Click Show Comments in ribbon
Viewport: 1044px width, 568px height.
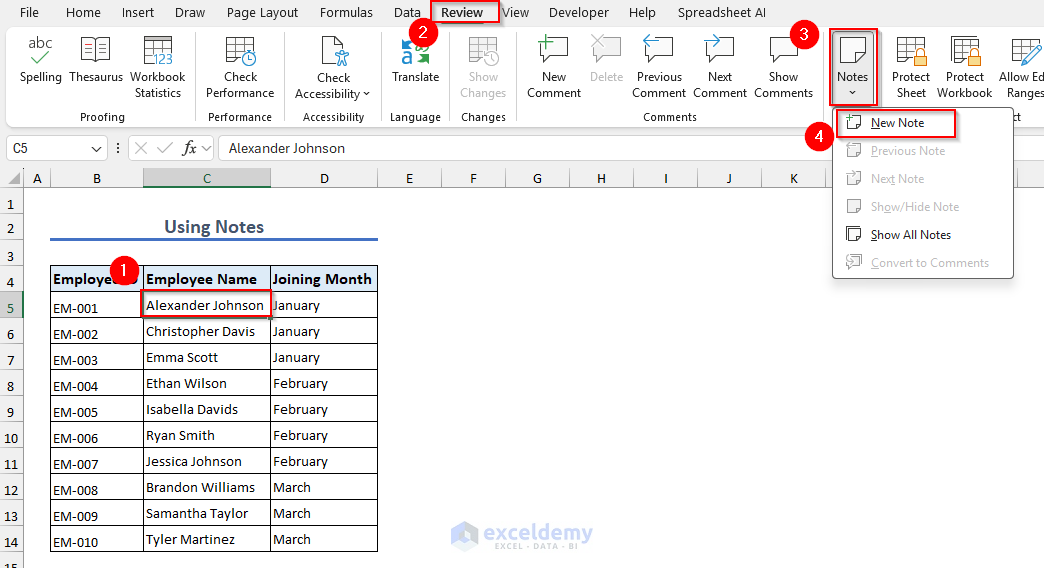coord(783,67)
